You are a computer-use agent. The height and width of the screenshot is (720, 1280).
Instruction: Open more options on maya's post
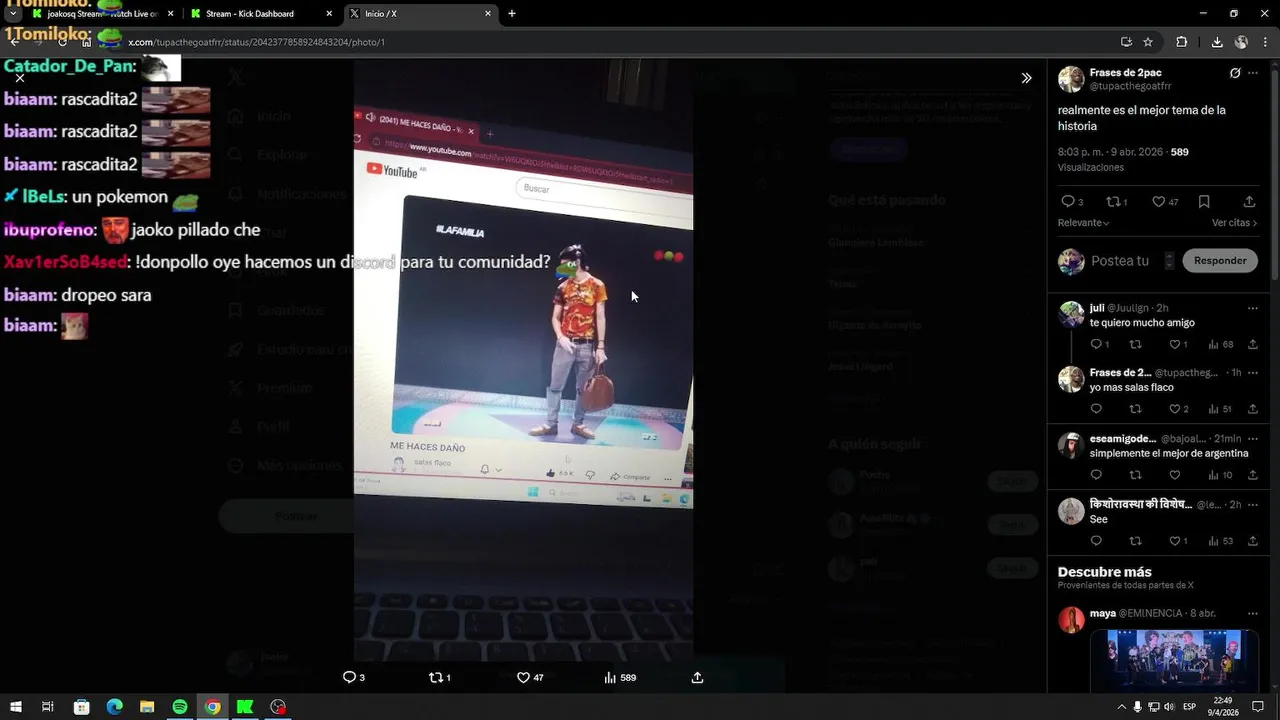[1253, 613]
